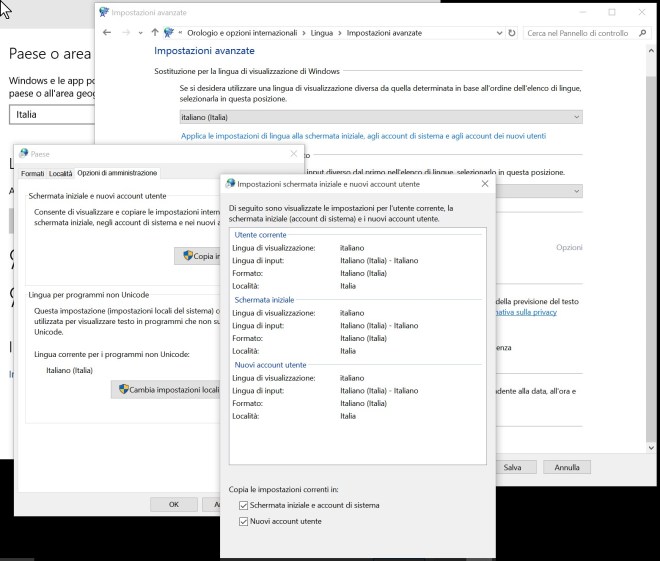Click the Italia country field in Settings
The image size is (660, 561).
51,114
